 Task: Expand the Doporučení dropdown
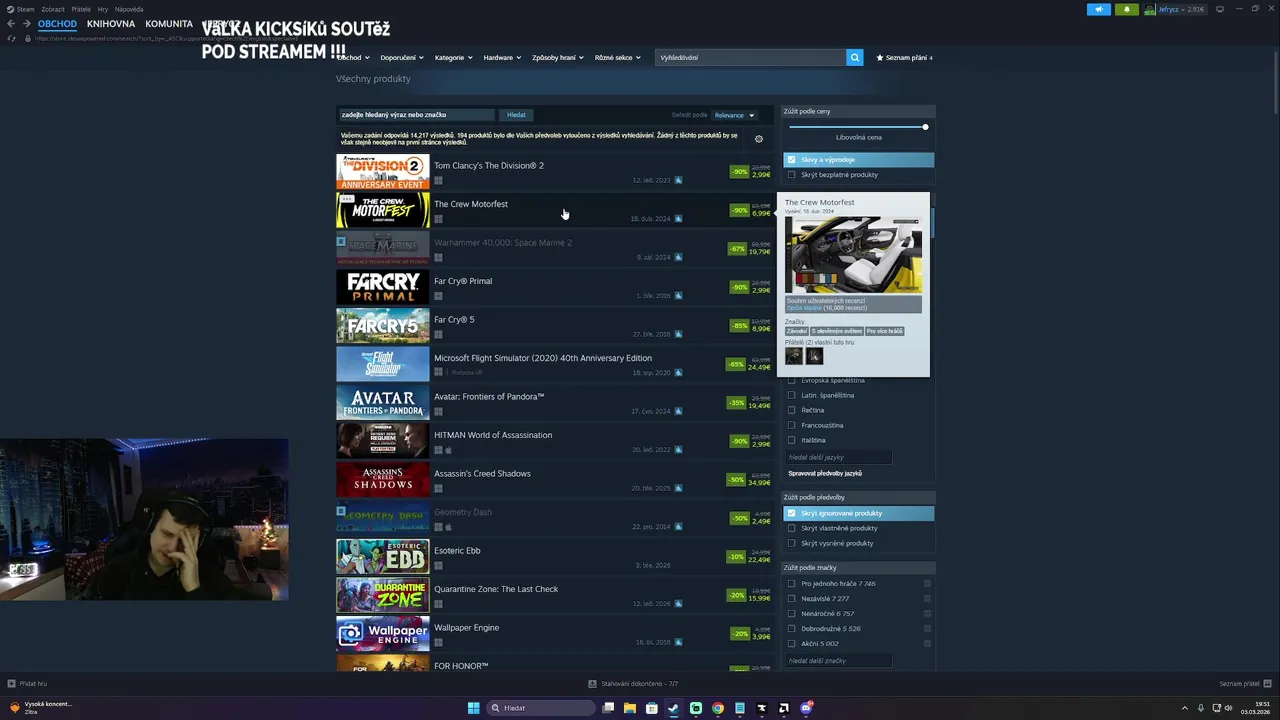(402, 58)
